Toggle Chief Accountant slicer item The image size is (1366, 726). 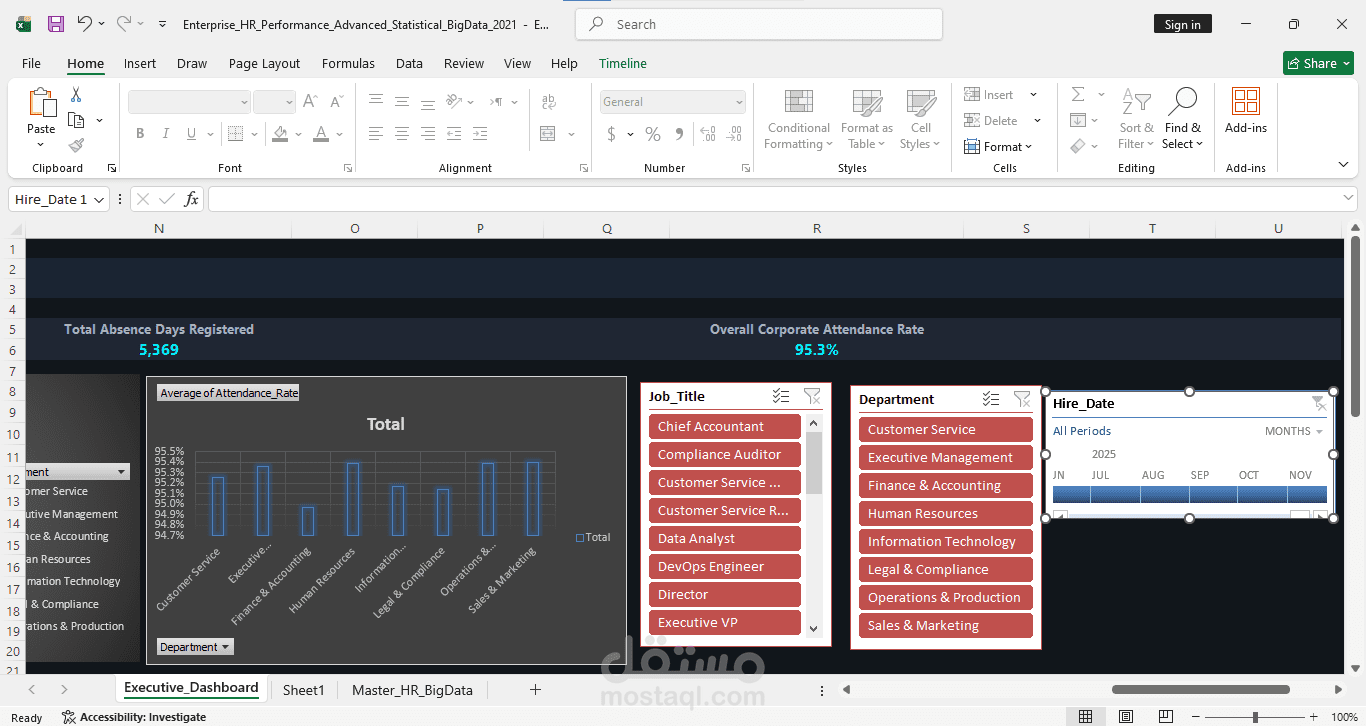pyautogui.click(x=725, y=426)
